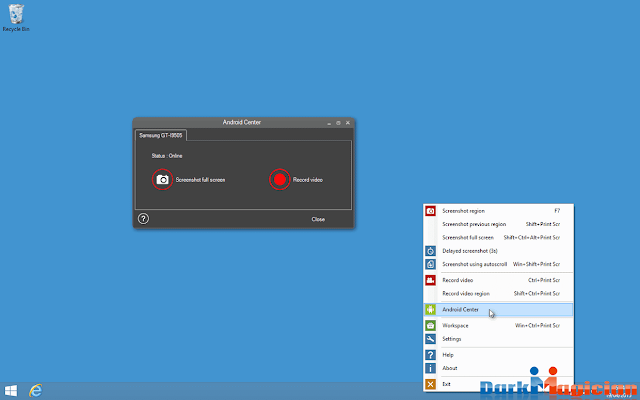The height and width of the screenshot is (400, 640).
Task: Choose Screenshot region from the menu
Action: [x=498, y=211]
